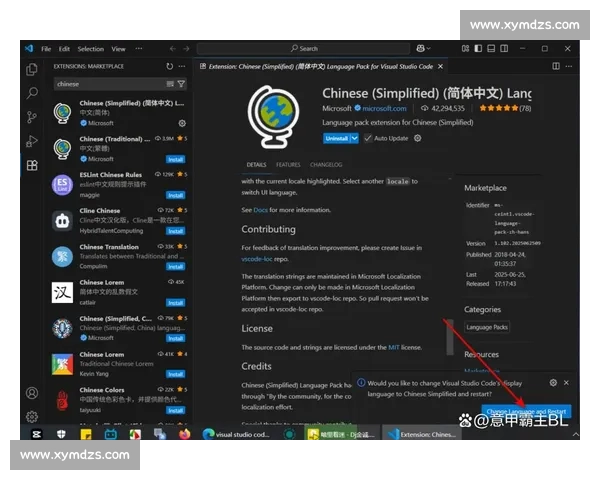Install Chinese Colors extension

[x=176, y=410]
